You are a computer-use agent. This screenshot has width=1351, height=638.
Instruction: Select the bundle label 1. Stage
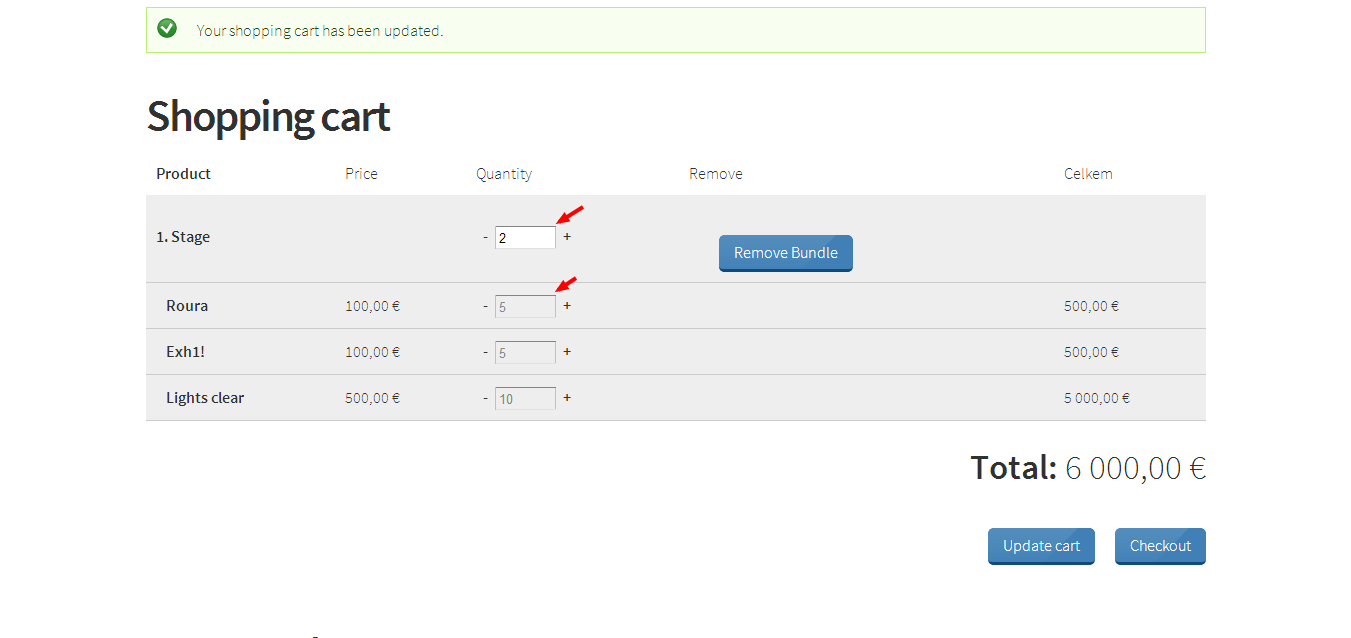point(182,237)
